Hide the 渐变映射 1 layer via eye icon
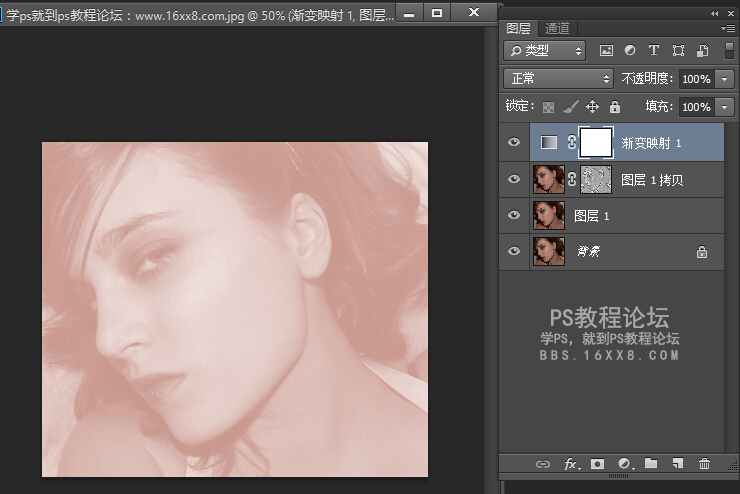The width and height of the screenshot is (740, 494). (514, 143)
